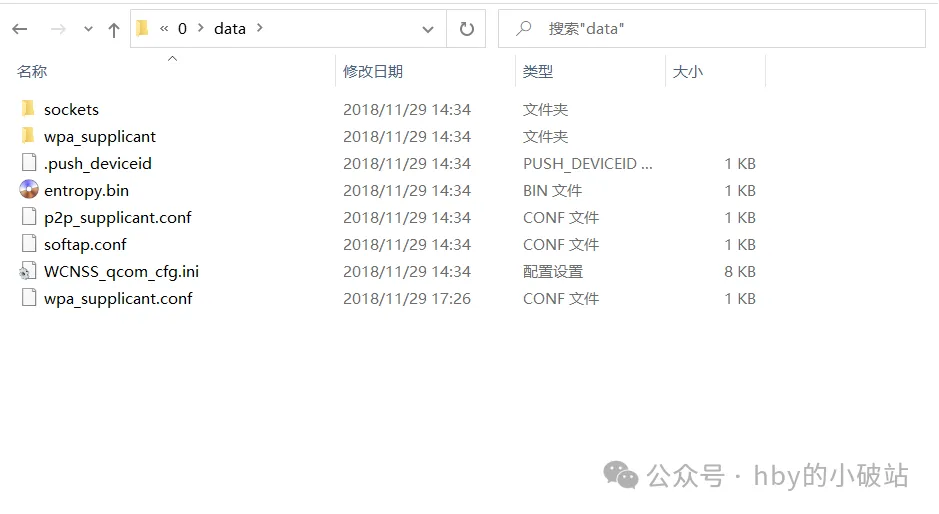Screen dimensions: 939x514
Task: Click the 大小 column header
Action: (688, 72)
